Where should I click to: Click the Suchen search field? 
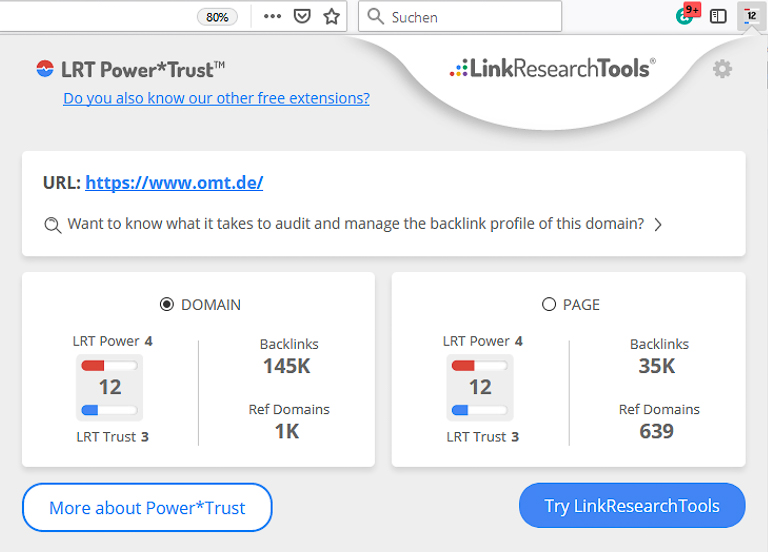pos(460,17)
